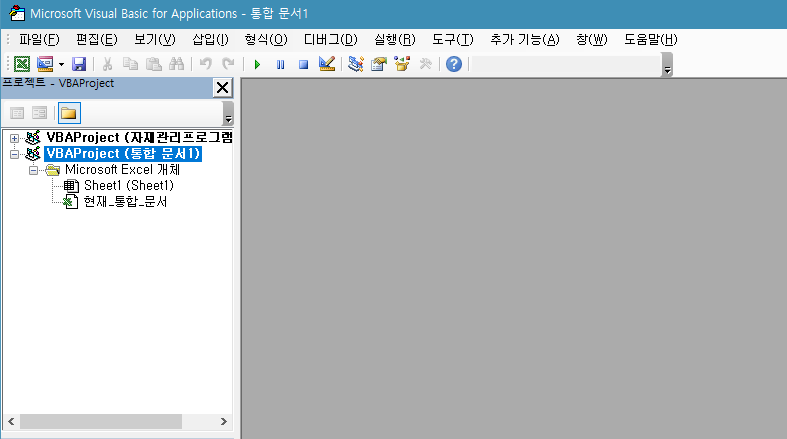Open Insert object dropdown arrow
The image size is (787, 439).
61,64
